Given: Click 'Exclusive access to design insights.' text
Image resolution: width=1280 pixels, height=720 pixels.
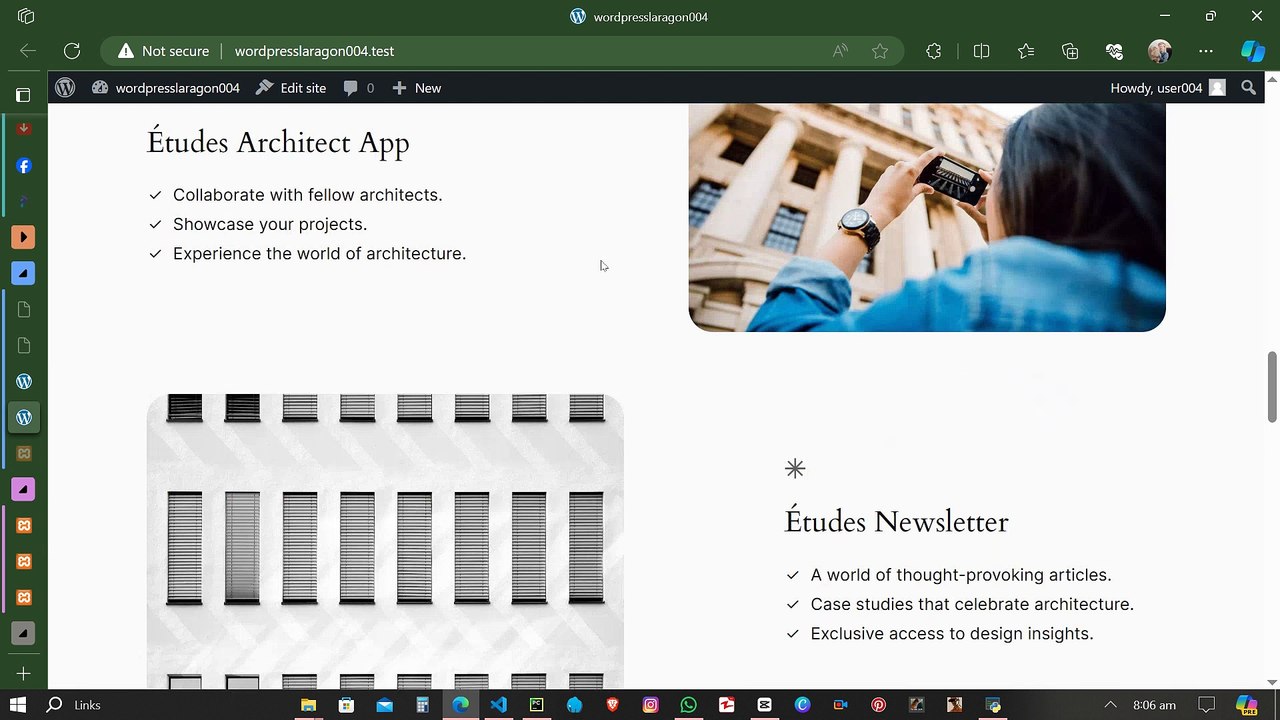Looking at the screenshot, I should click(x=952, y=633).
